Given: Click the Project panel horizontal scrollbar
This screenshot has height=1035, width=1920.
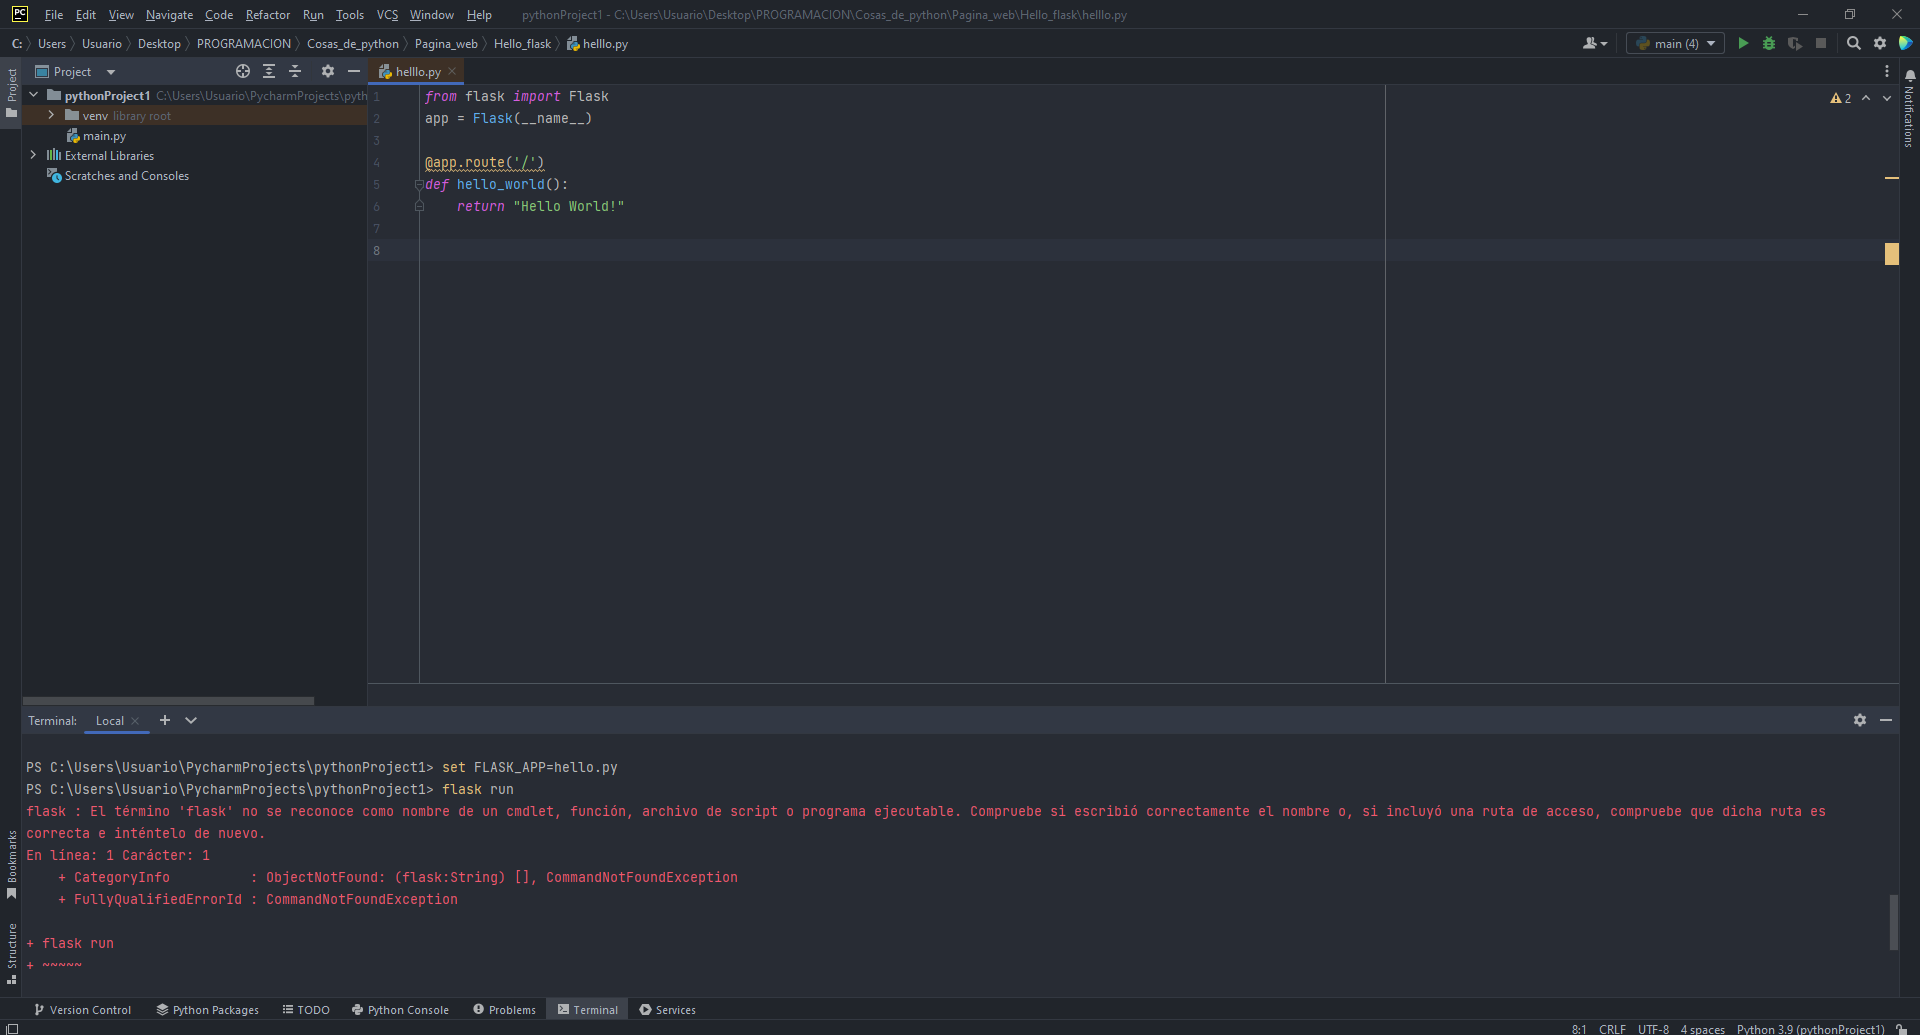Looking at the screenshot, I should (x=168, y=701).
